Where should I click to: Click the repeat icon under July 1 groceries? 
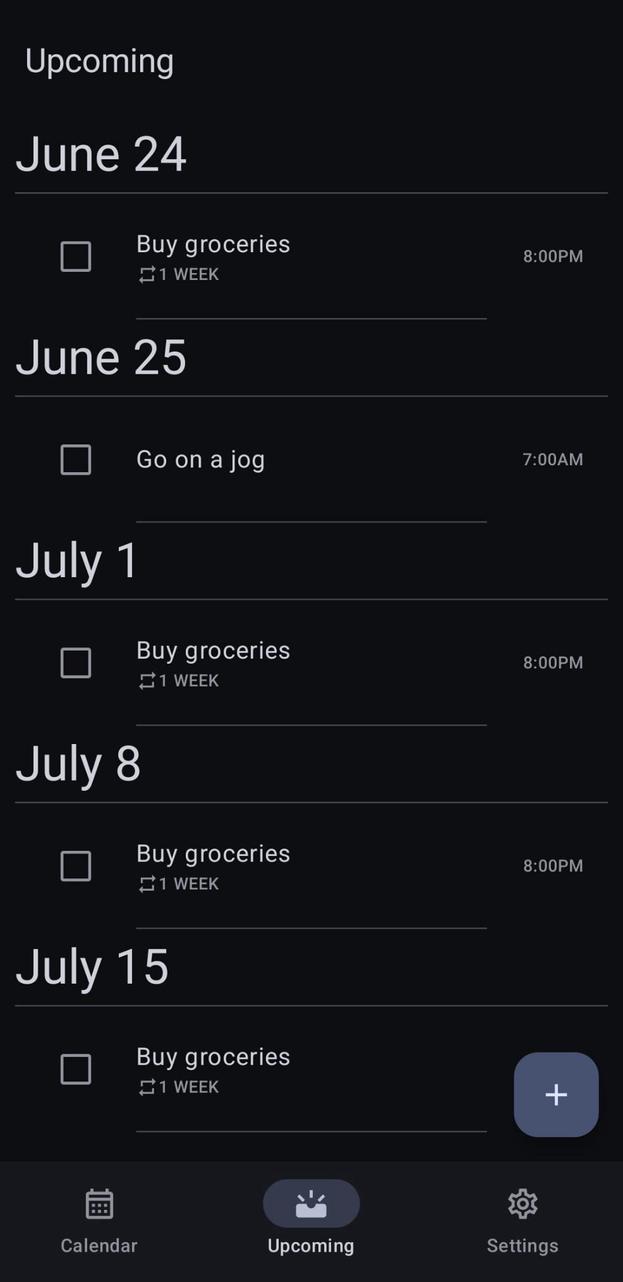click(x=147, y=681)
